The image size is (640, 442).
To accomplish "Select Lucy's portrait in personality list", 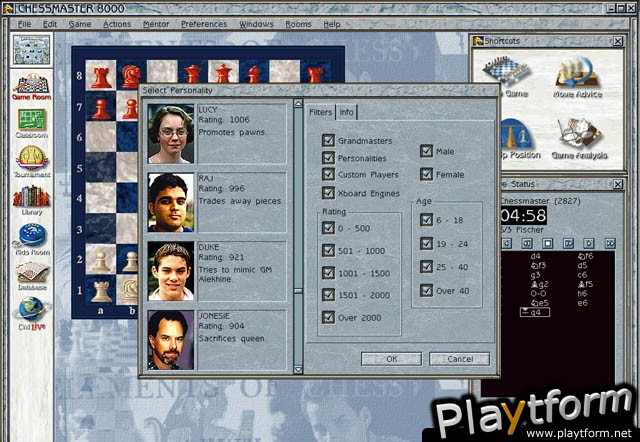I will click(171, 133).
